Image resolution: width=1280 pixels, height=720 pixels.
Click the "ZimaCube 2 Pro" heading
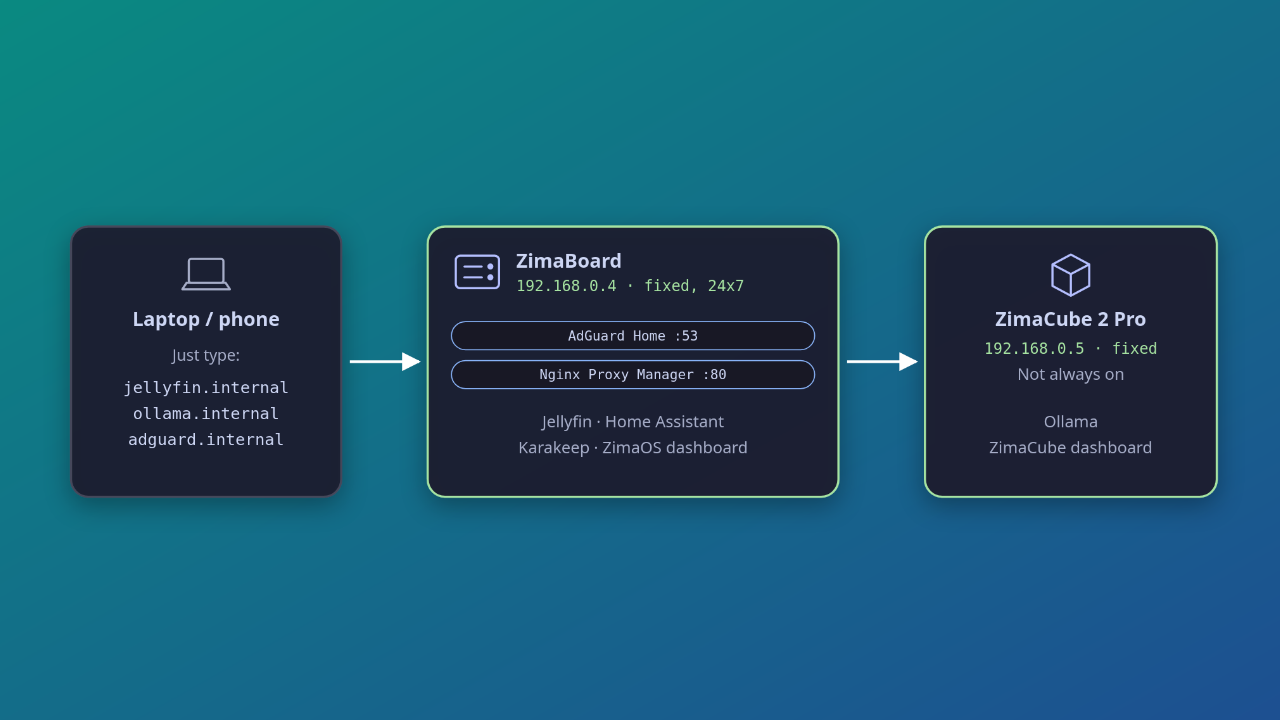point(1071,319)
